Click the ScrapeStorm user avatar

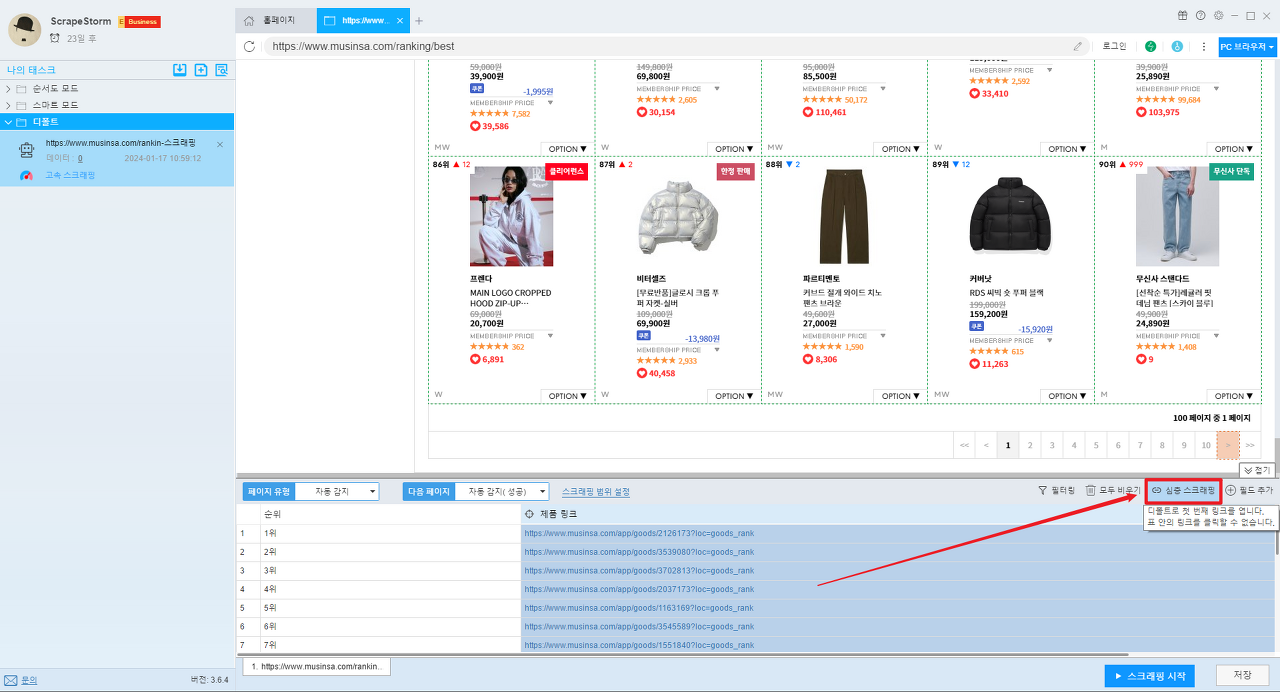point(24,30)
